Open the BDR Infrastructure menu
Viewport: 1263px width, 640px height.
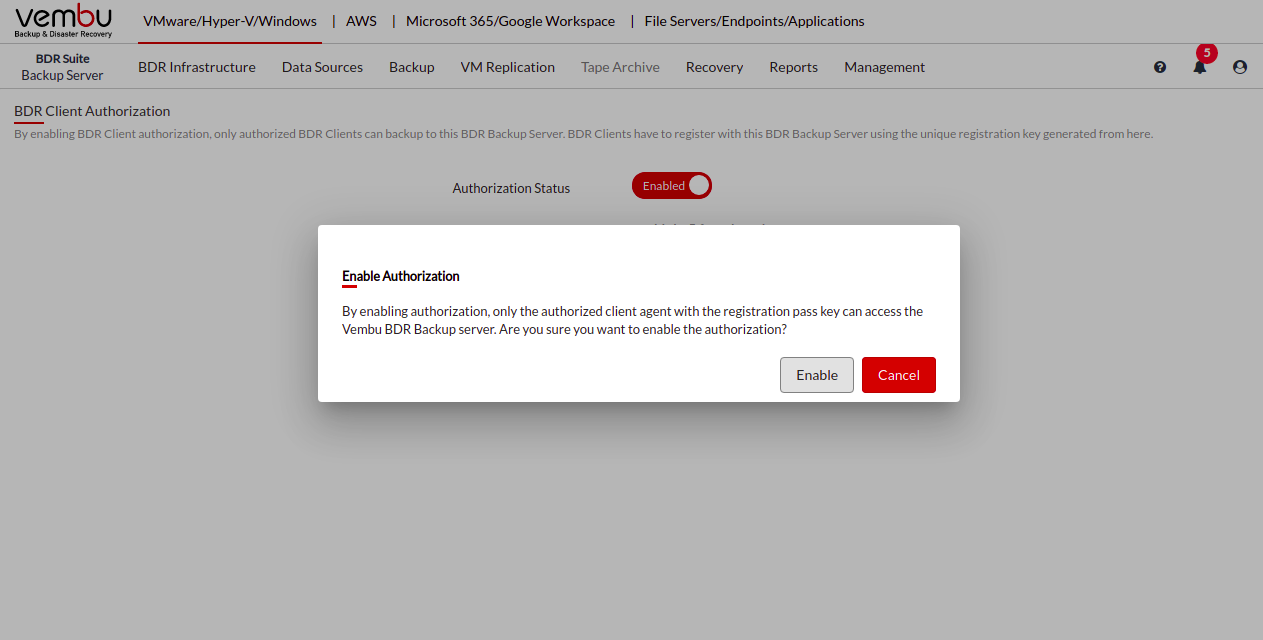(x=197, y=67)
